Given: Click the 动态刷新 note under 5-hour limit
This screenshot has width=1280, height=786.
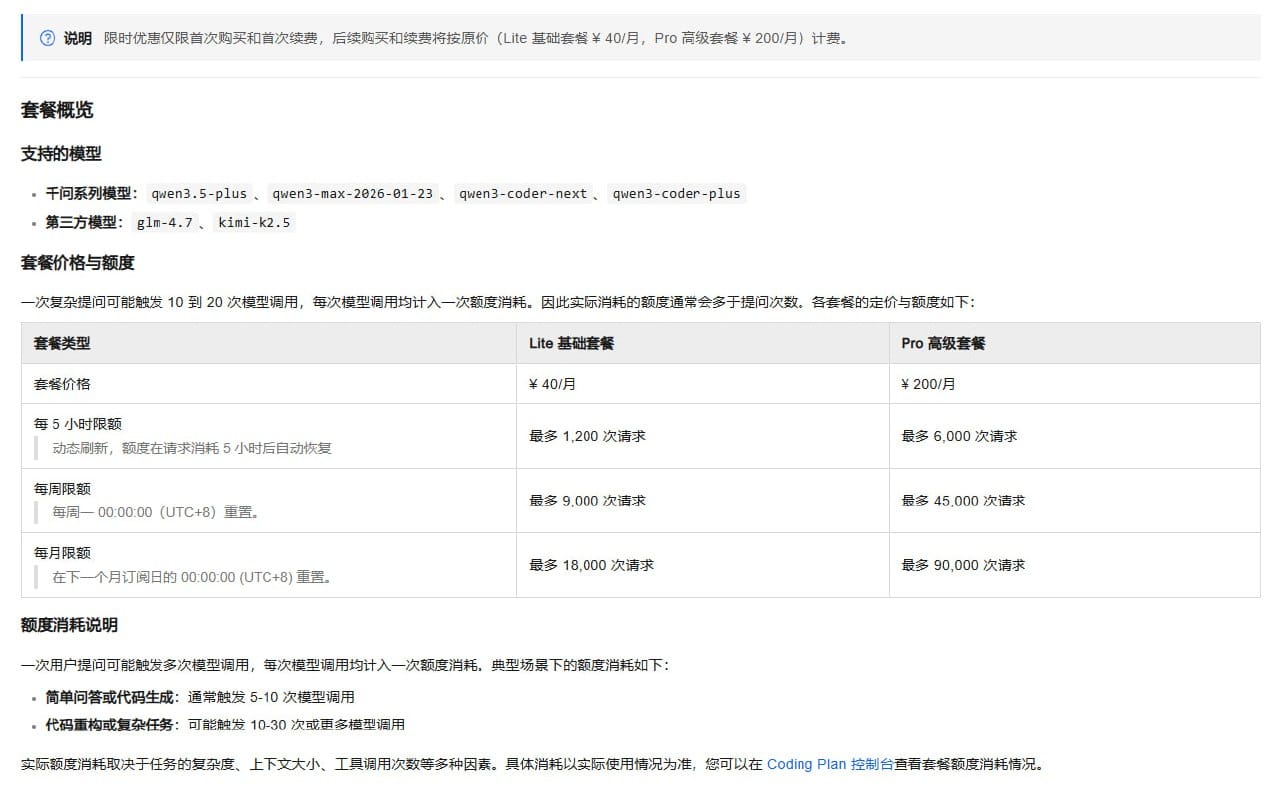Looking at the screenshot, I should point(192,448).
